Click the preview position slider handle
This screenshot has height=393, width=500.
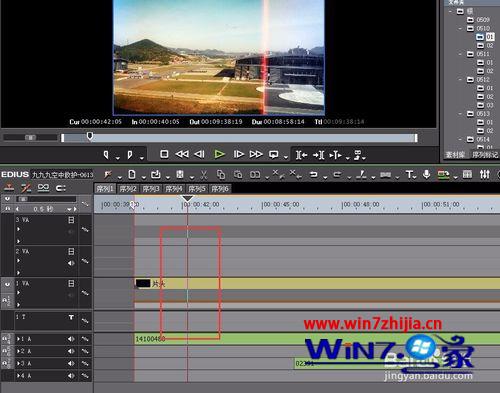90,136
